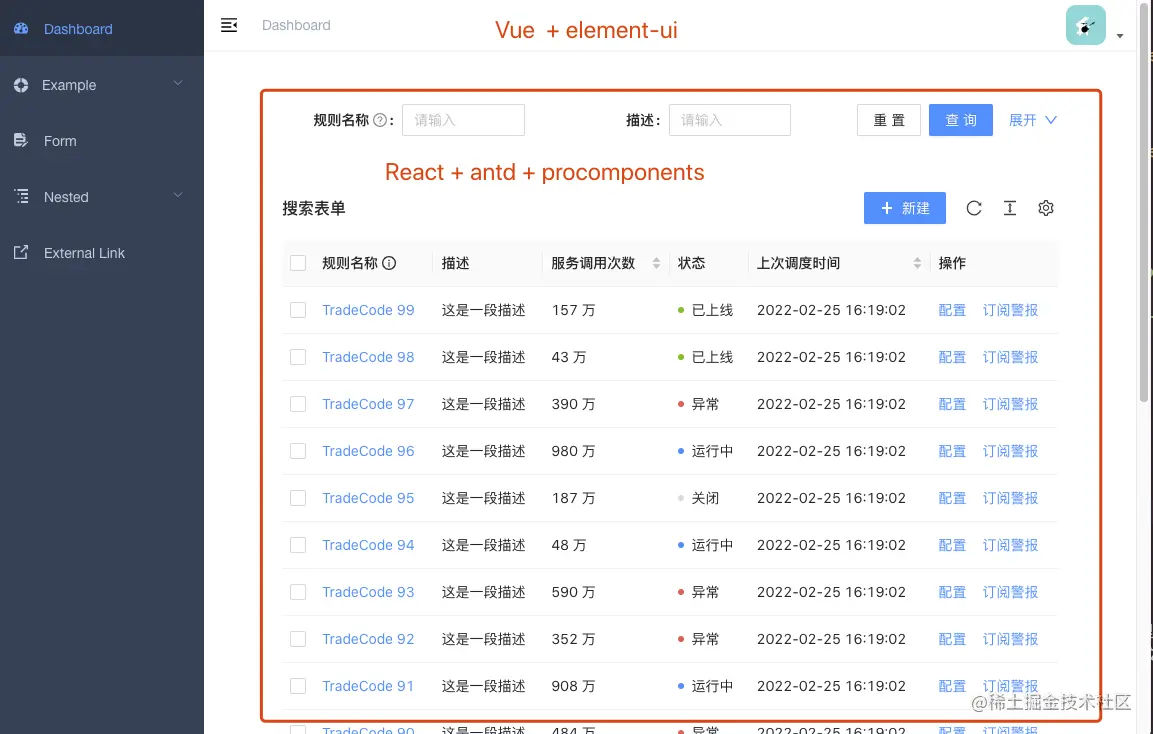Open the table density icon
Viewport: 1153px width, 734px height.
1010,208
